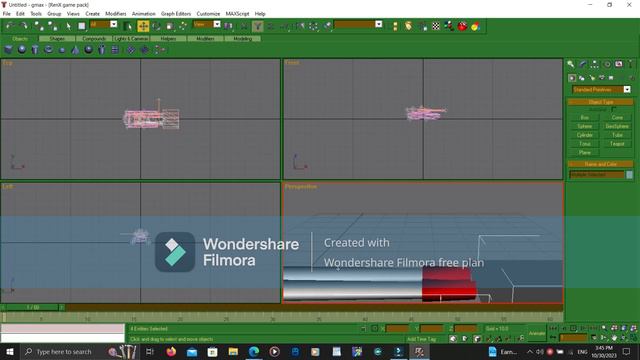Click the Tube object type button

[617, 135]
